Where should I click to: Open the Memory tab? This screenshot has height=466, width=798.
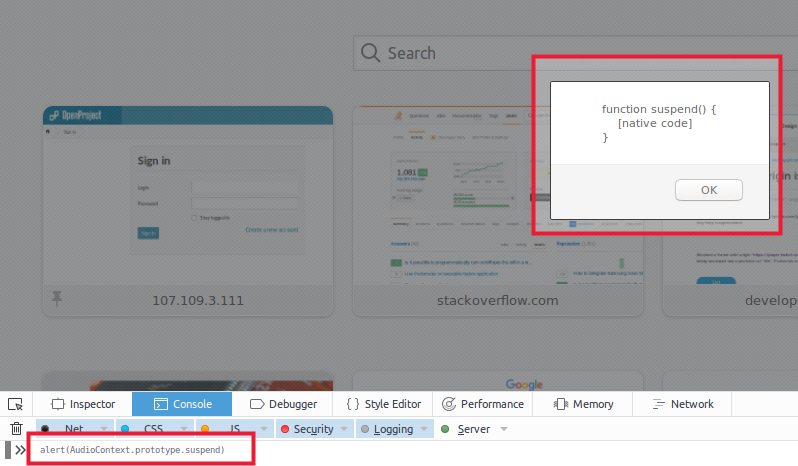pos(583,404)
